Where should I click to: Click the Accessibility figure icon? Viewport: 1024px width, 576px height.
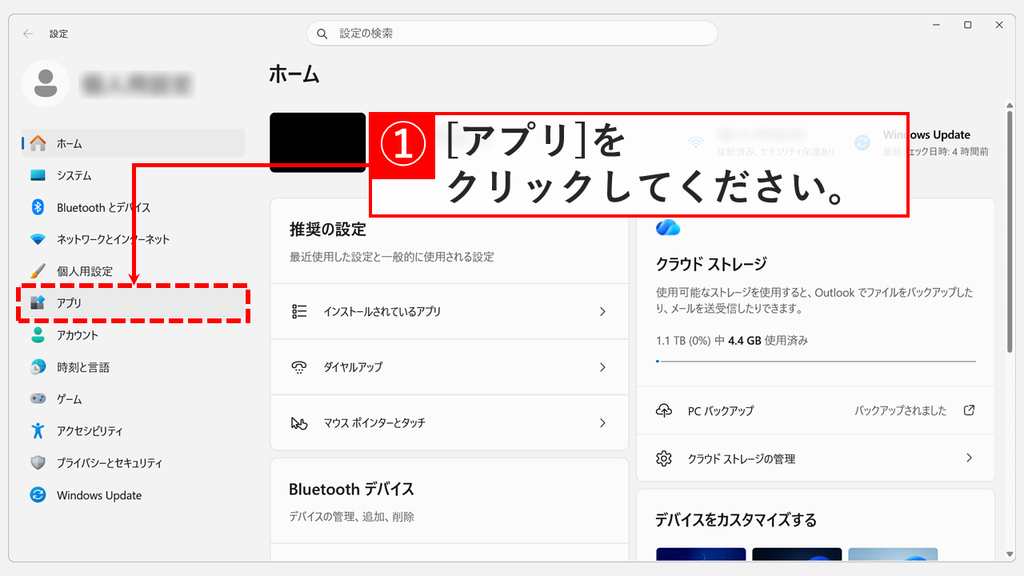[38, 430]
